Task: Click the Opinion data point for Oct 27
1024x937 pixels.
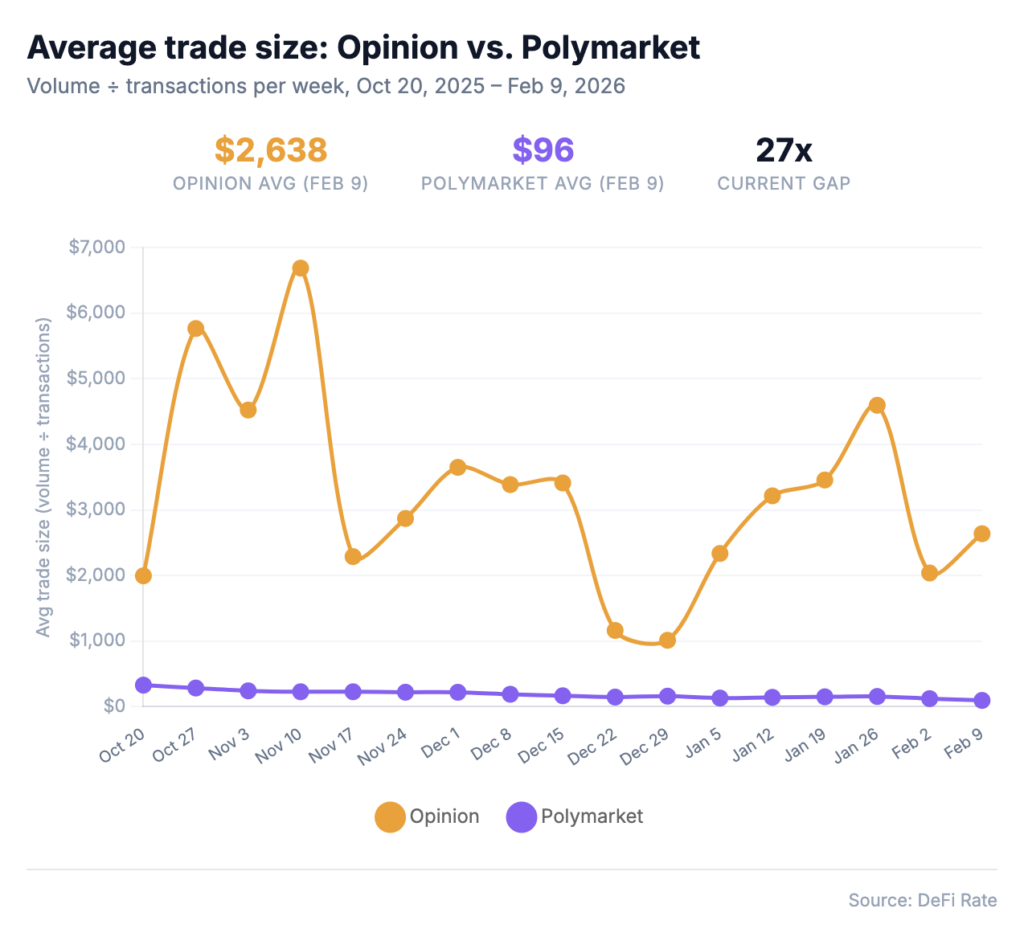Action: tap(196, 328)
